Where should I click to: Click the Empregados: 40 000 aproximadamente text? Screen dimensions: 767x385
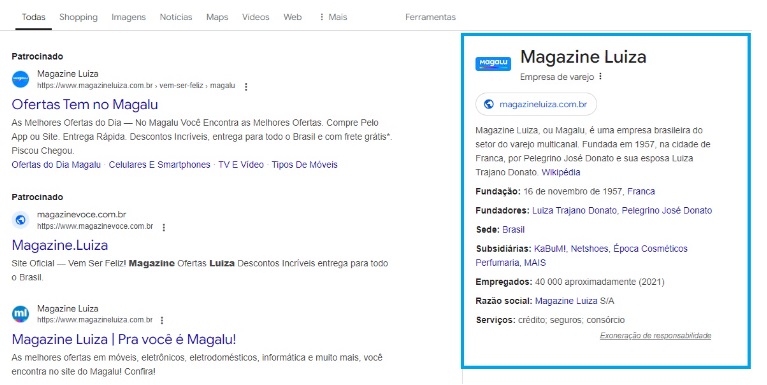570,282
